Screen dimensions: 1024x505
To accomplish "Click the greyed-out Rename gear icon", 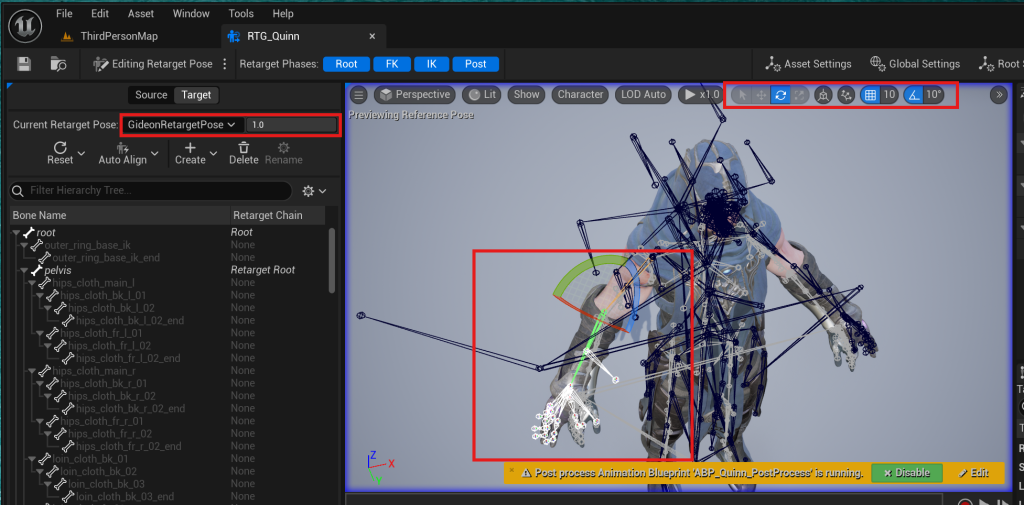I will point(283,148).
